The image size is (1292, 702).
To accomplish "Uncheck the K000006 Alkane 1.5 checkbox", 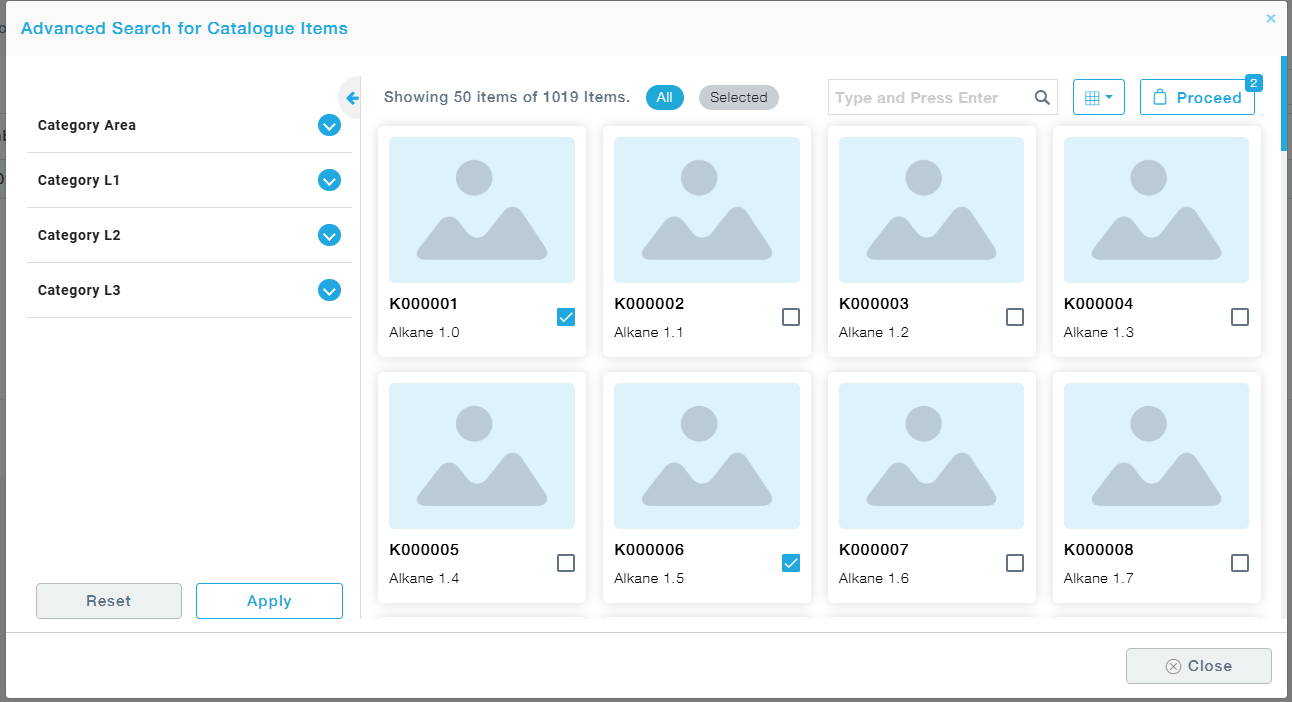I will click(x=791, y=563).
